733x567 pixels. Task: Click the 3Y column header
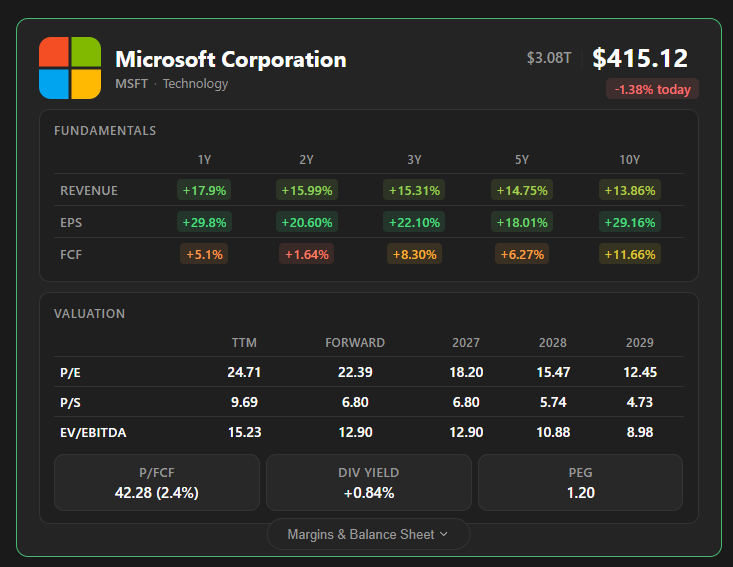point(414,160)
